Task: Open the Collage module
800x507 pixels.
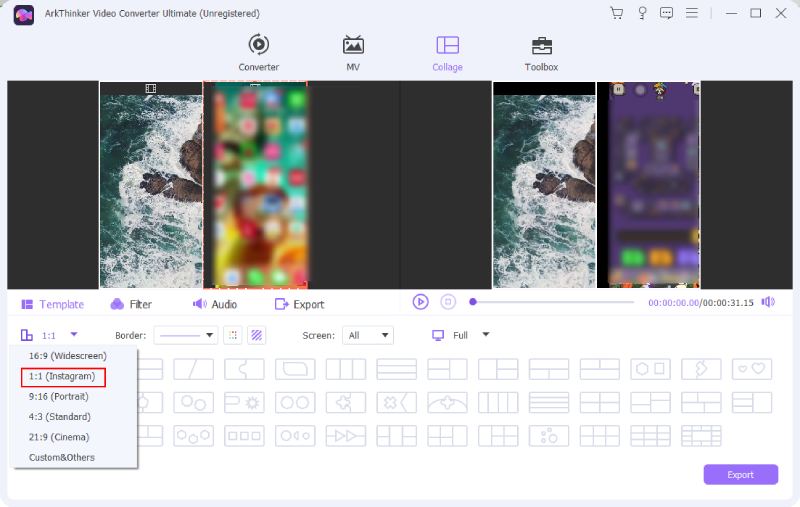Action: [x=447, y=53]
